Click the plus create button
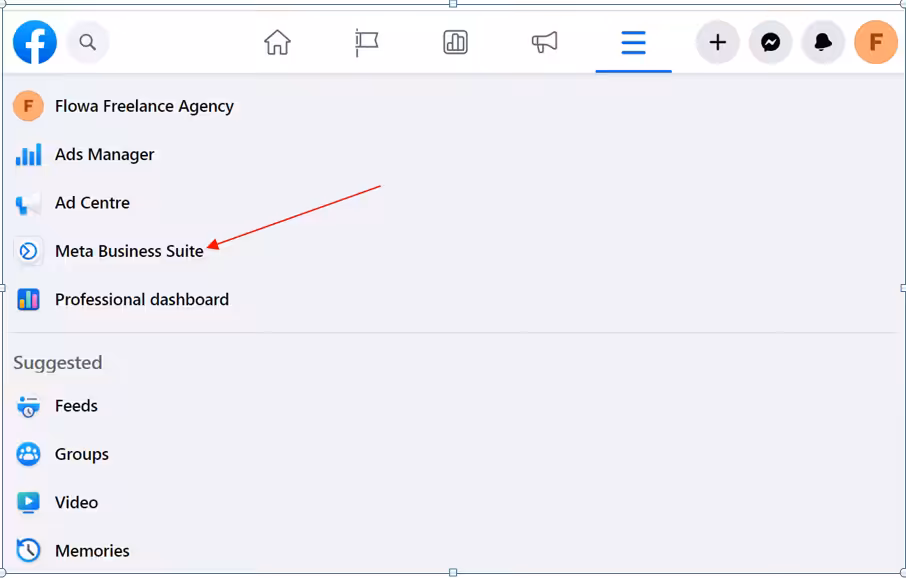Screen dimensions: 906x578 click(x=718, y=42)
